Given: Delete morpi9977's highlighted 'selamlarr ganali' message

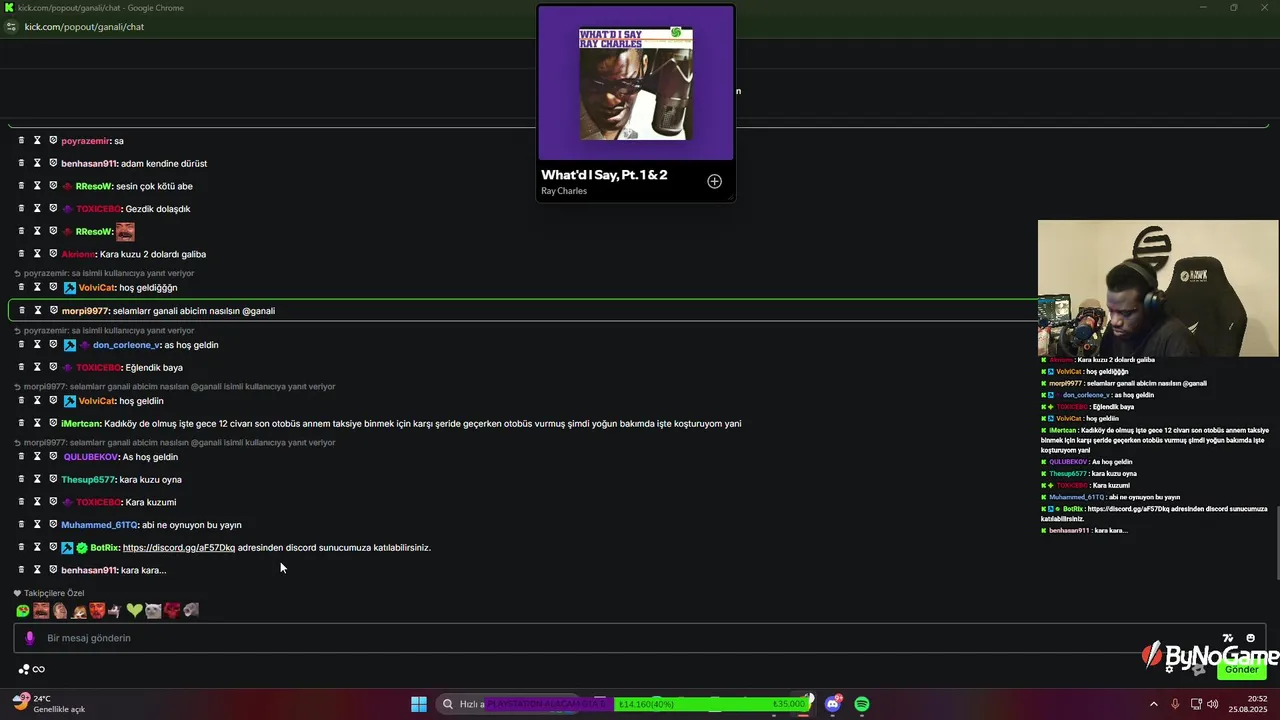Looking at the screenshot, I should (x=22, y=311).
